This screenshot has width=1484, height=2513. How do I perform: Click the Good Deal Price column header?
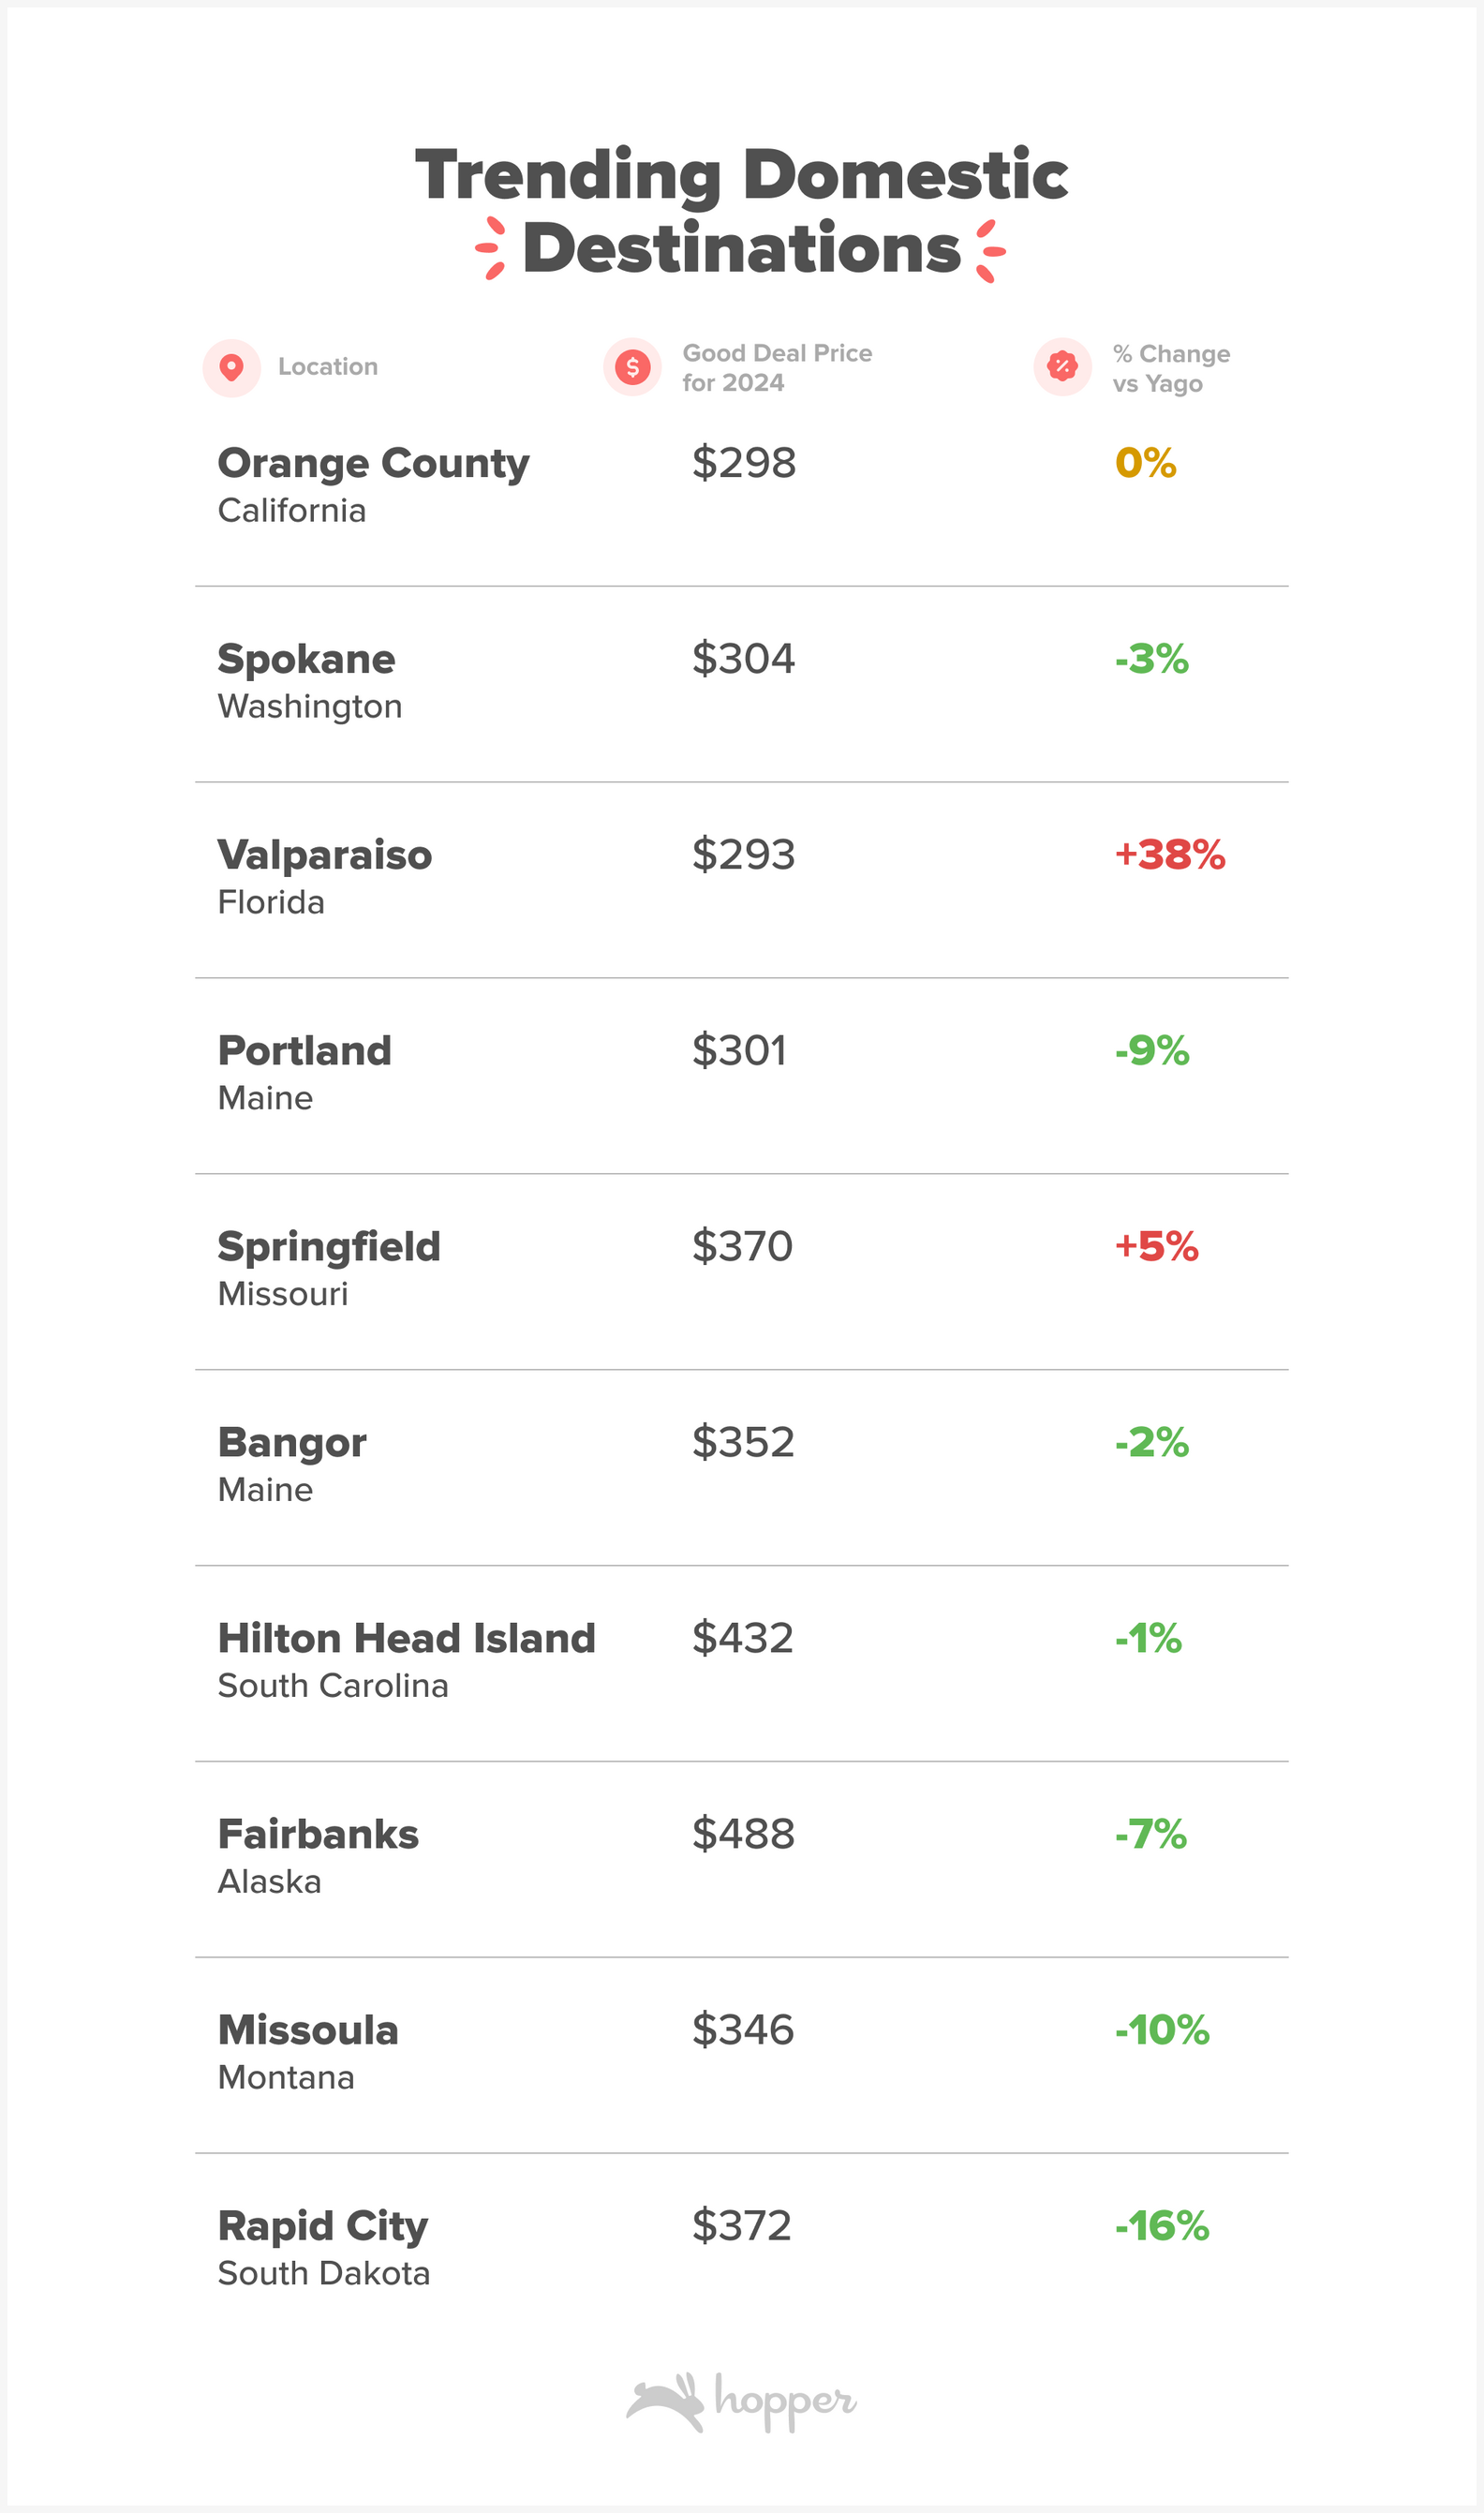pyautogui.click(x=776, y=368)
